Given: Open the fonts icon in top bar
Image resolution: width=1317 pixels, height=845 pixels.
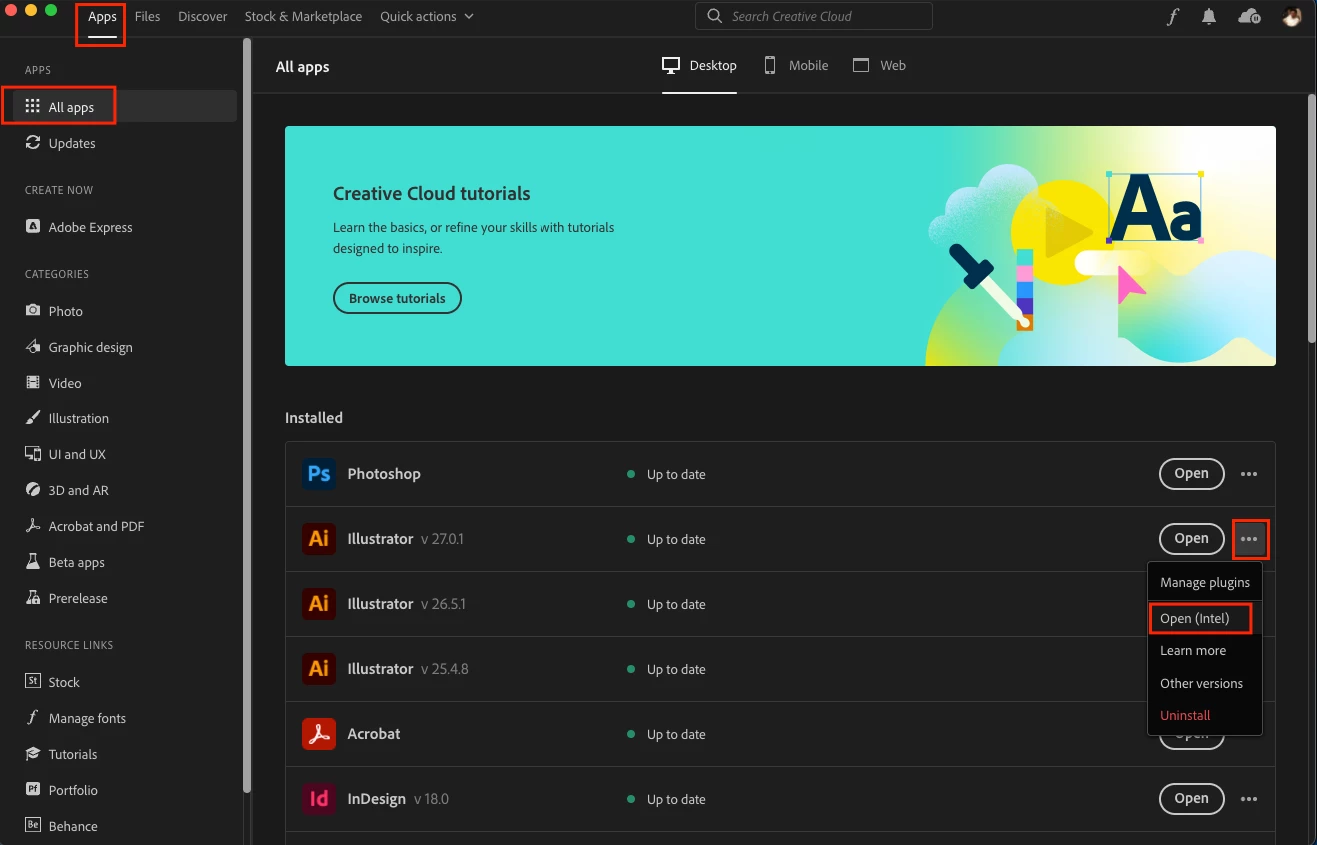Looking at the screenshot, I should coord(1173,17).
